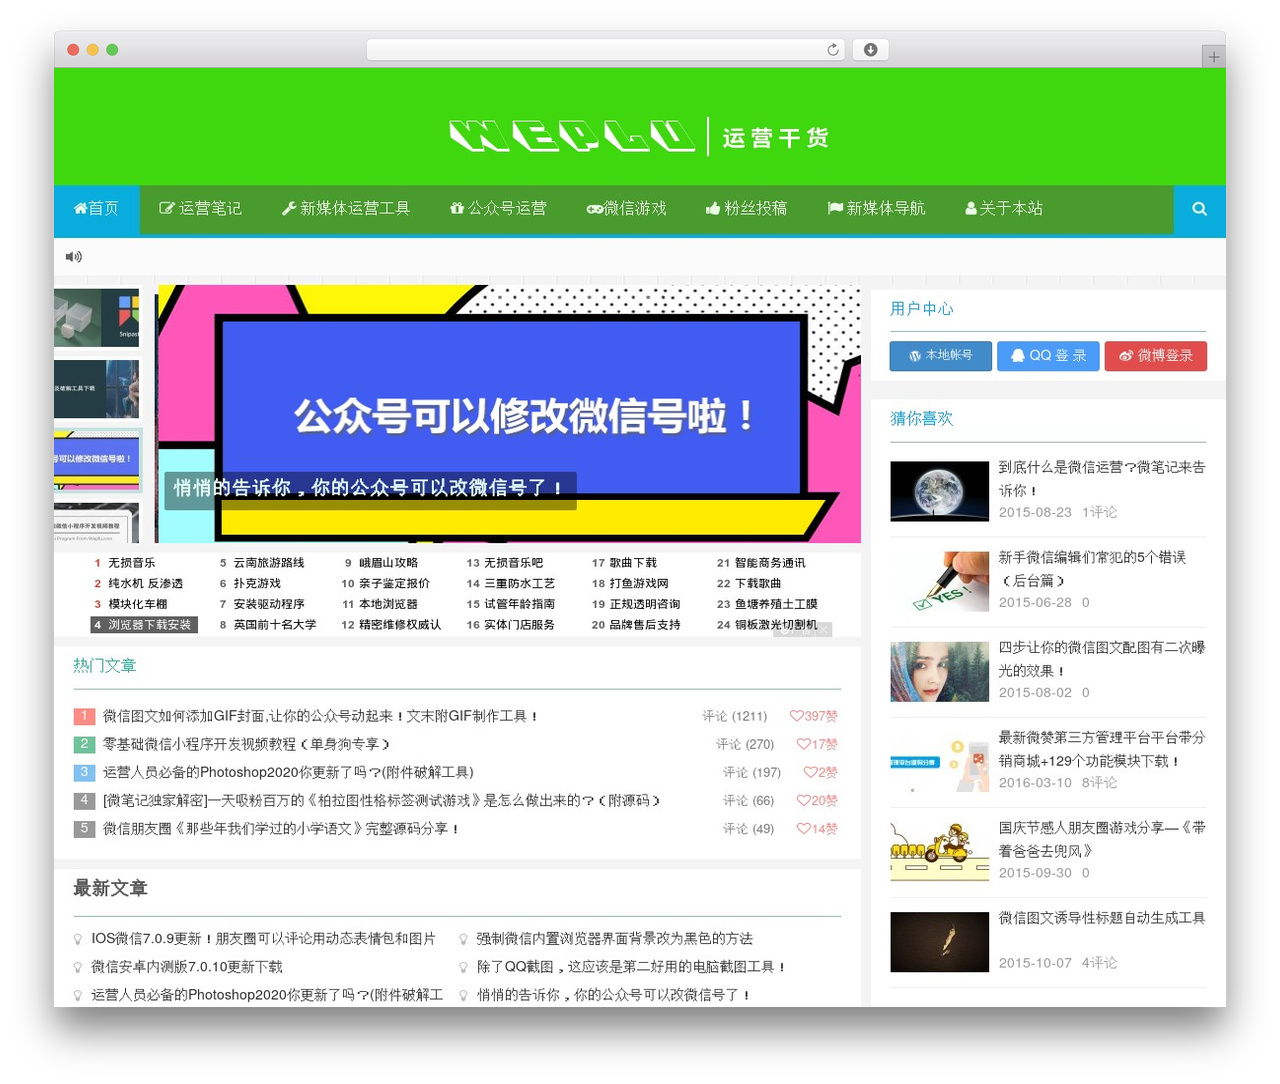Reload the page with the refresh icon
1280x1084 pixels.
[832, 50]
